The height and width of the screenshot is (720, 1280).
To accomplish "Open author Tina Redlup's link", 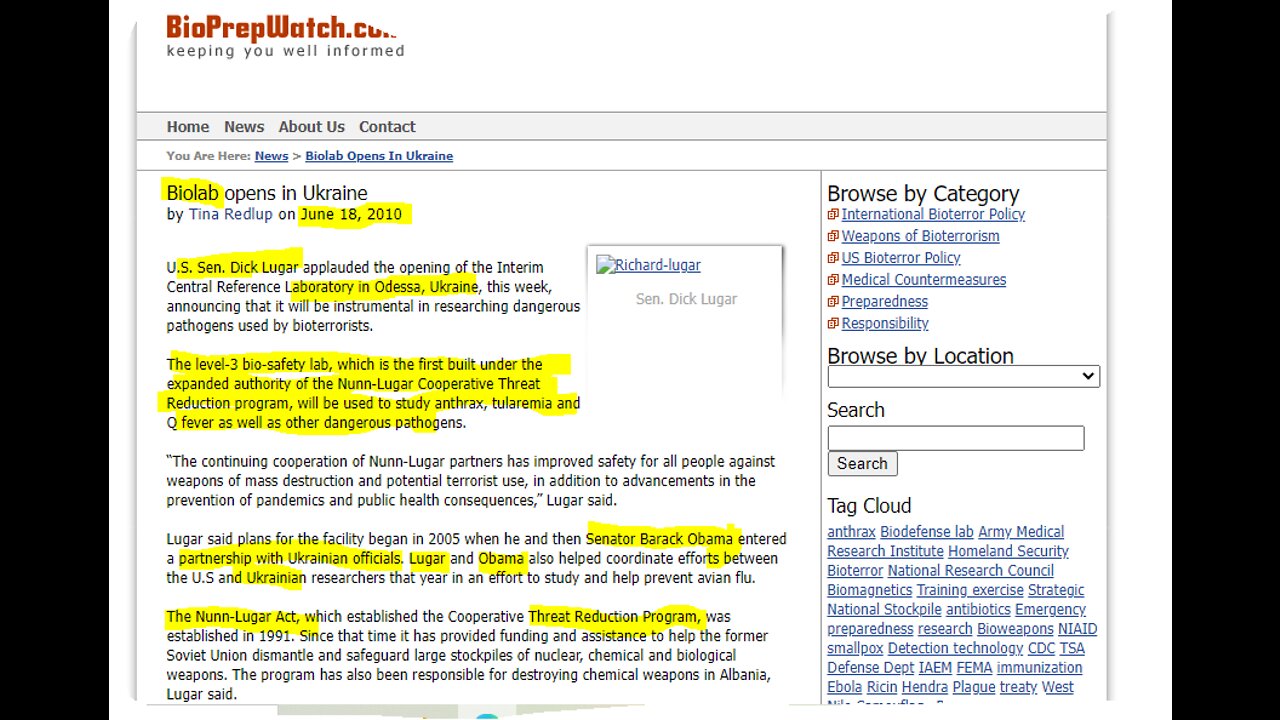I will 230,214.
